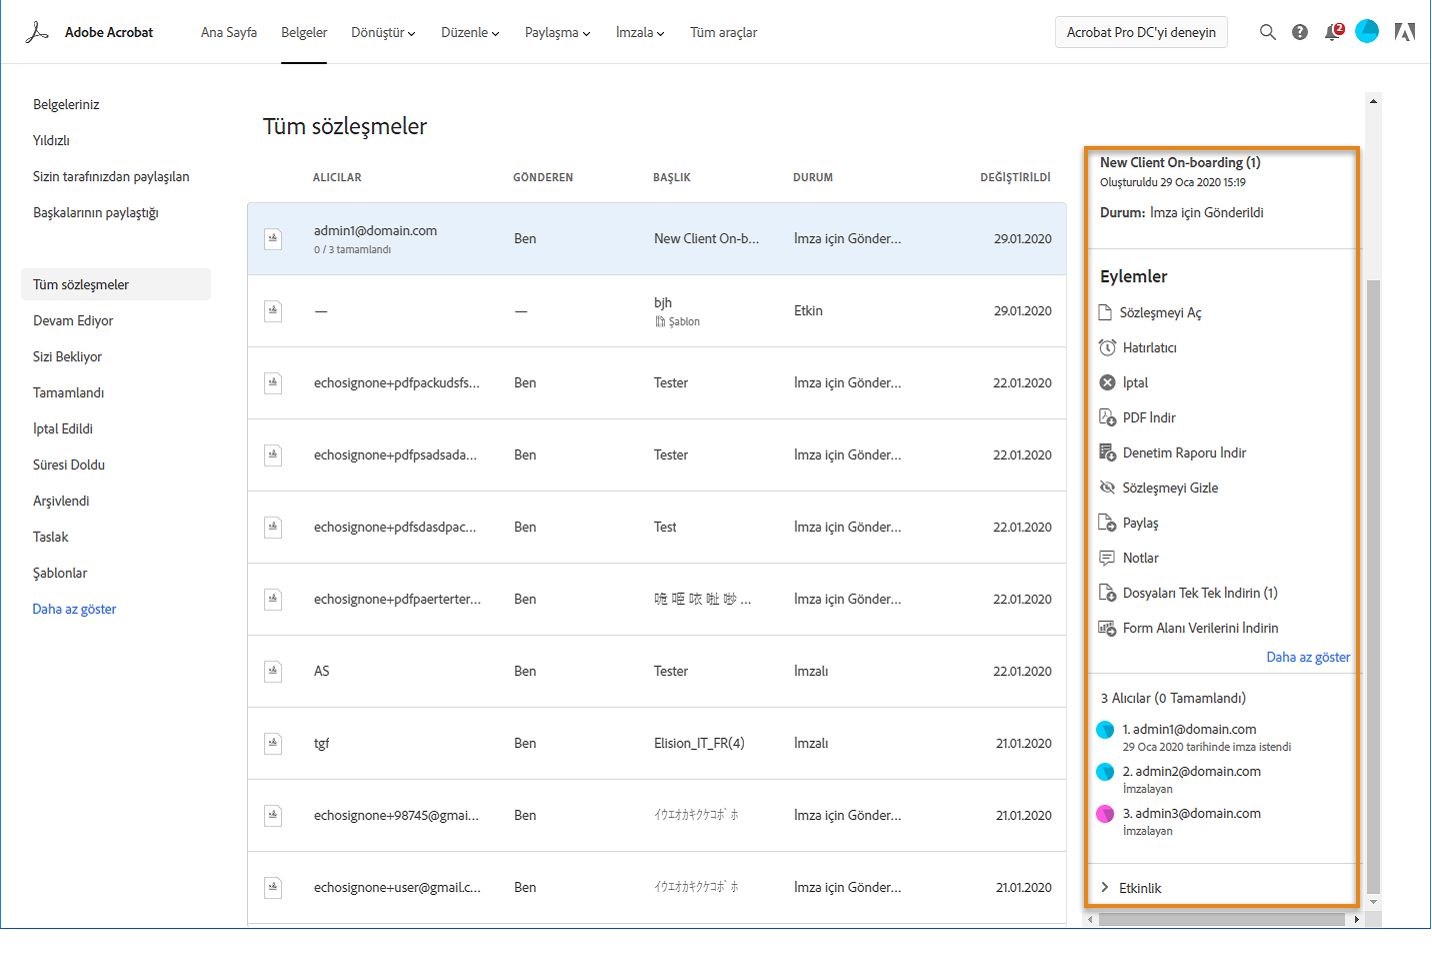Click the İptal cancel icon
The width and height of the screenshot is (1432, 955).
pos(1107,382)
